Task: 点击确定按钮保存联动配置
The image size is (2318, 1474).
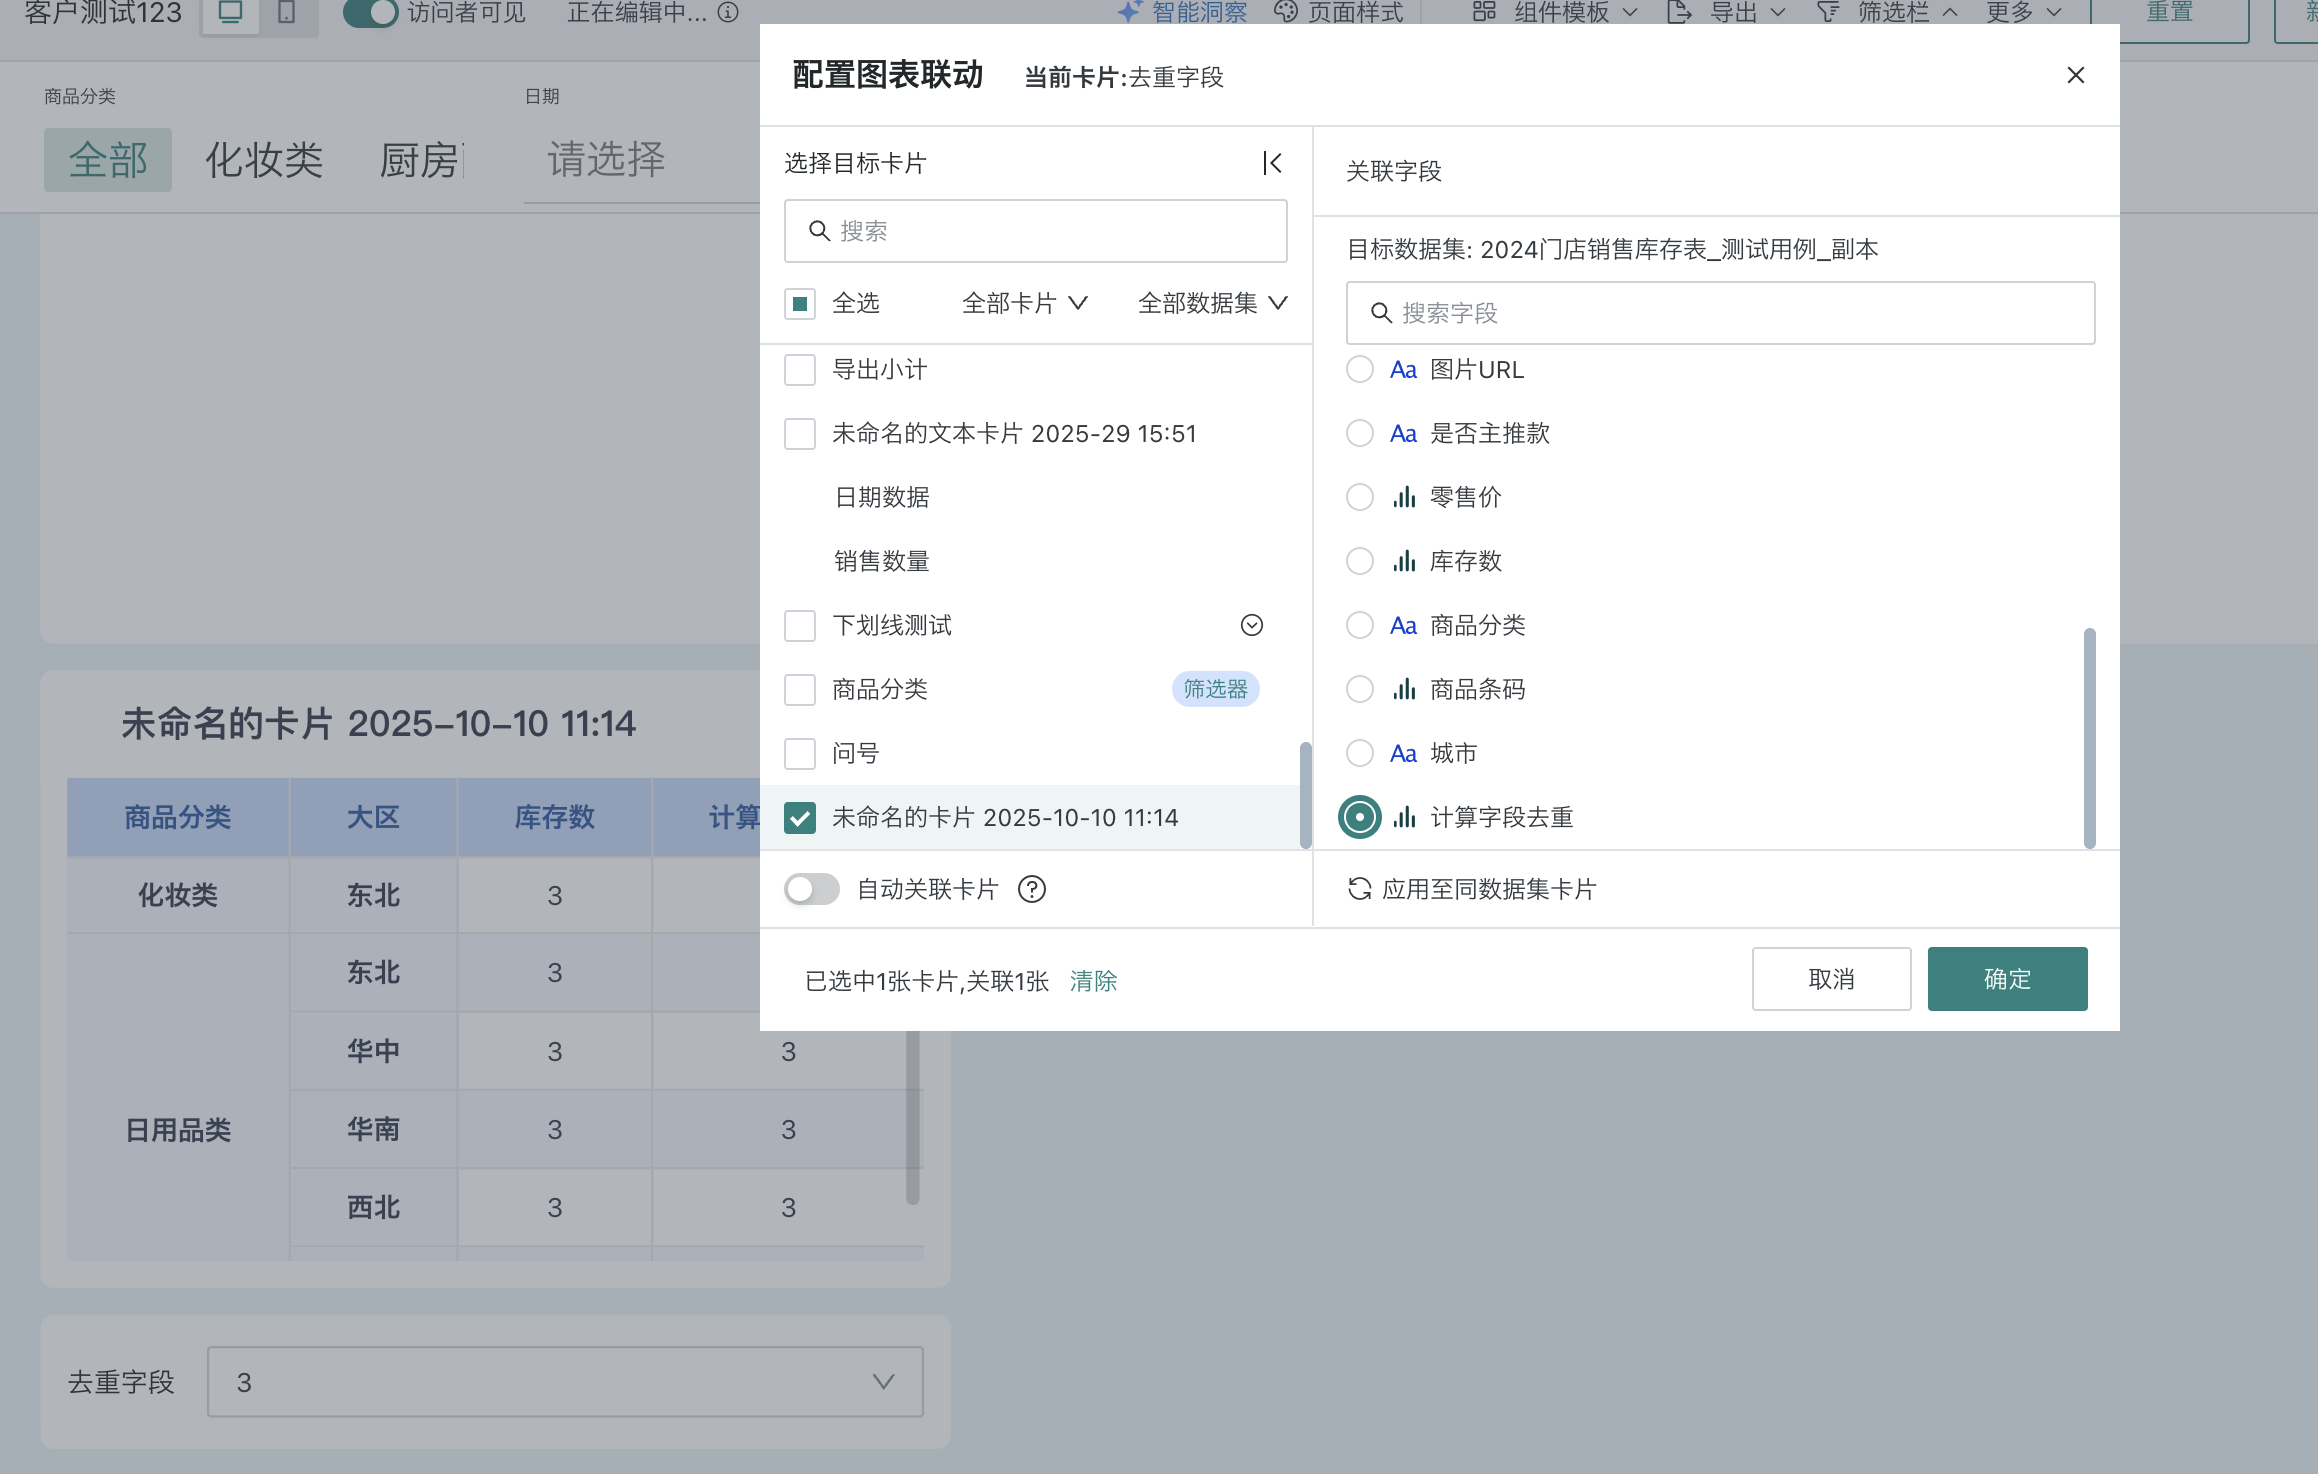Action: click(2006, 979)
